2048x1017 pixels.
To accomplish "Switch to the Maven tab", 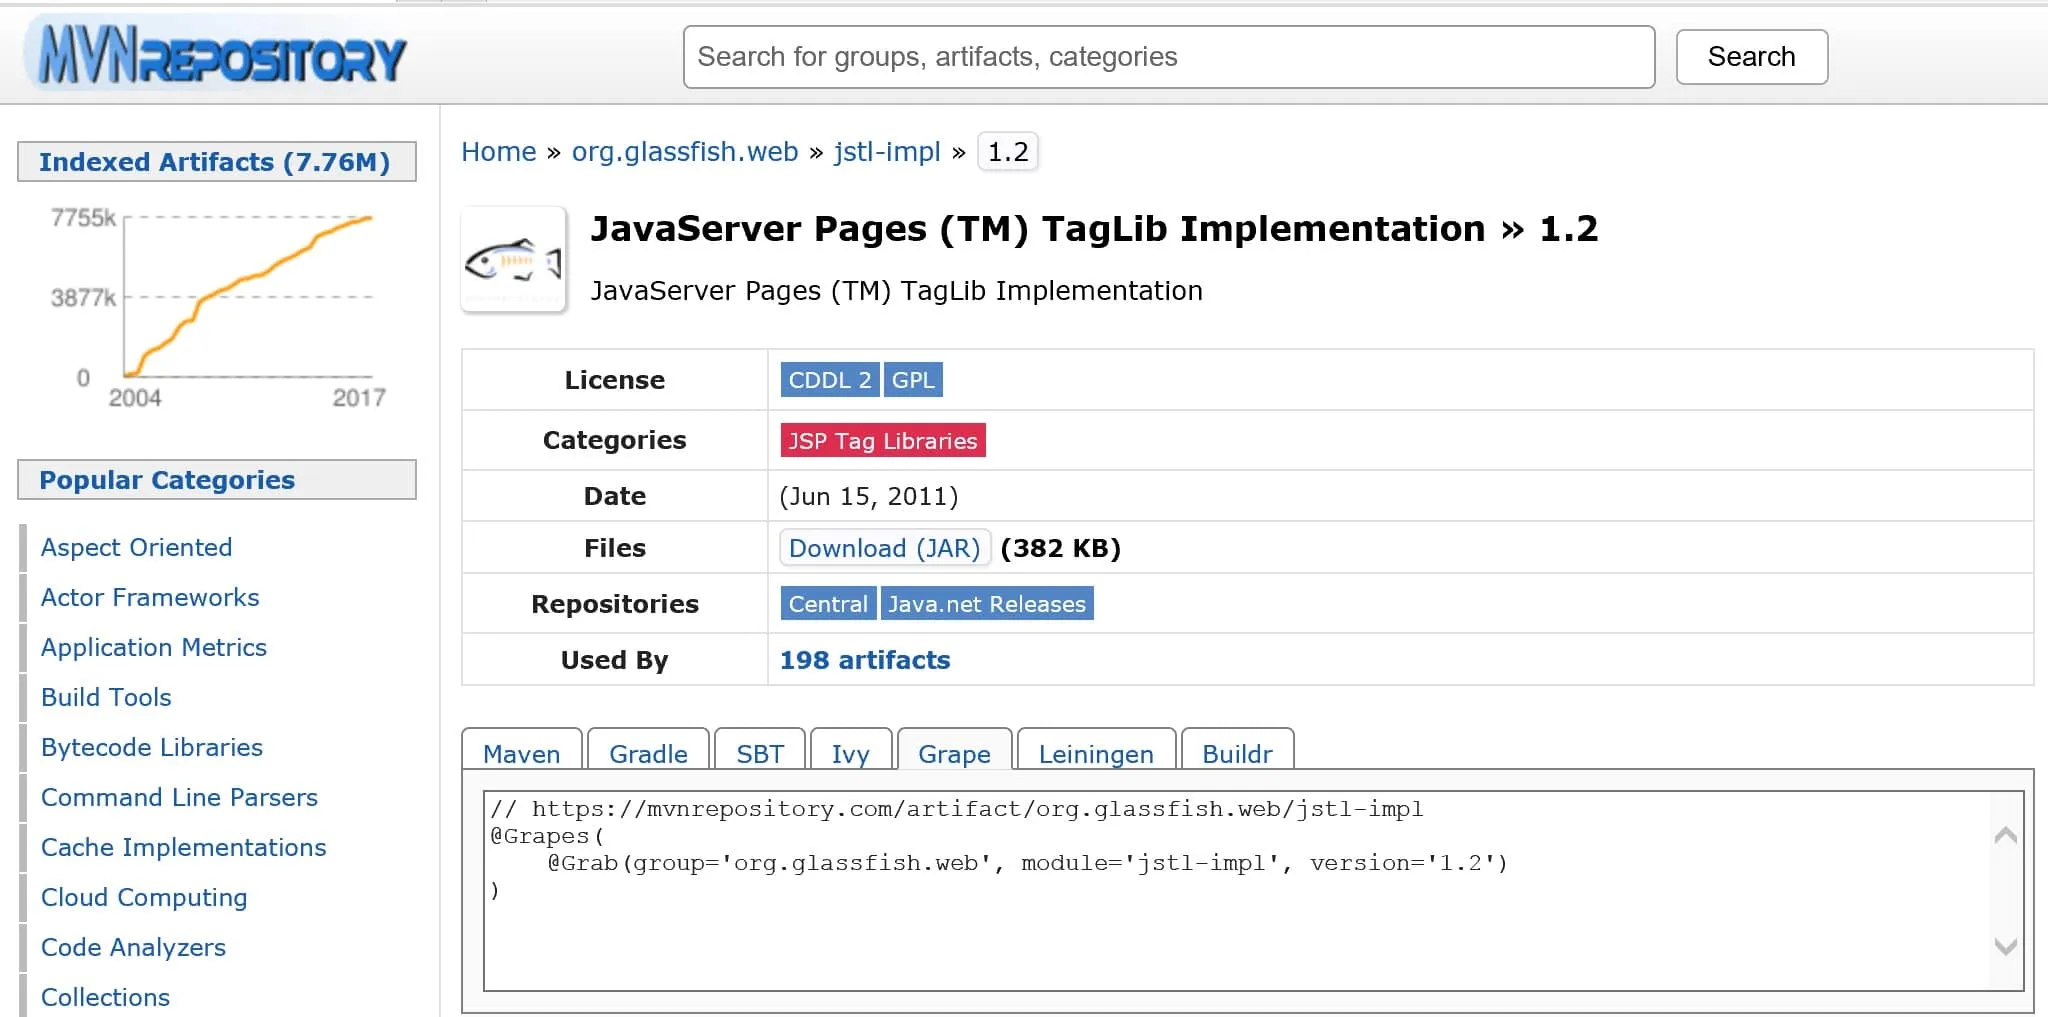I will pyautogui.click(x=522, y=752).
